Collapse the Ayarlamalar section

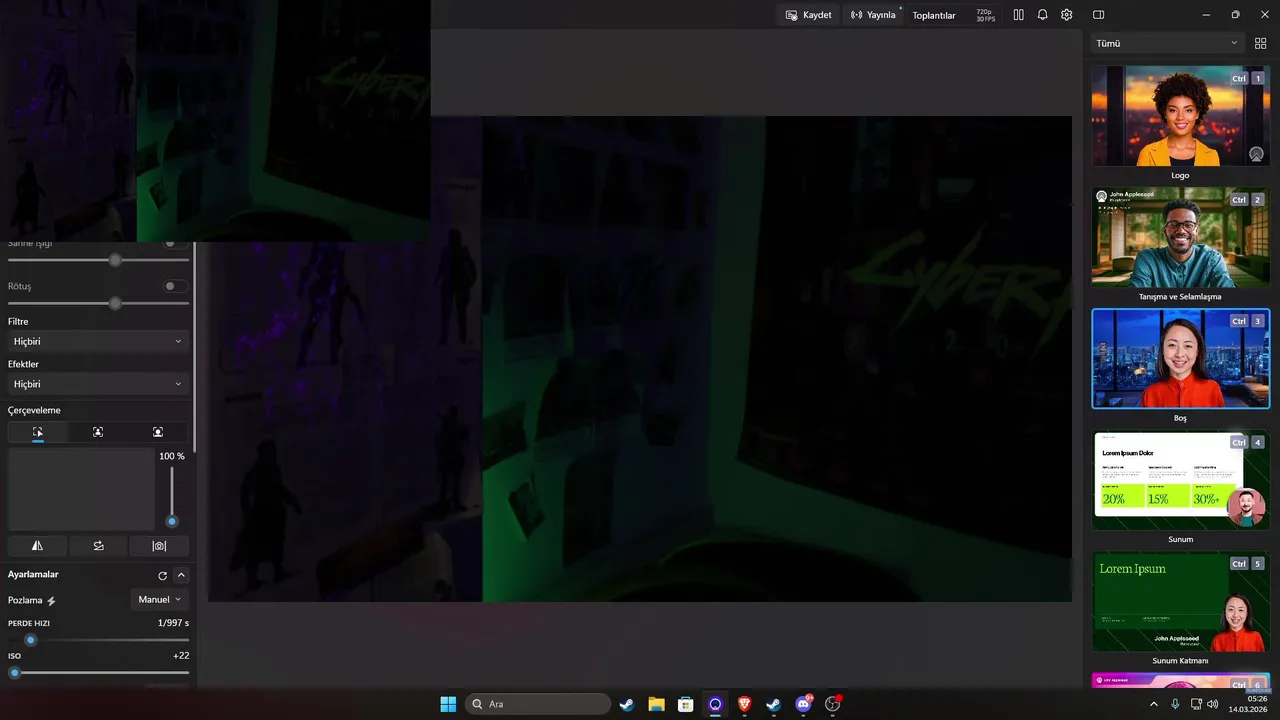tap(181, 575)
